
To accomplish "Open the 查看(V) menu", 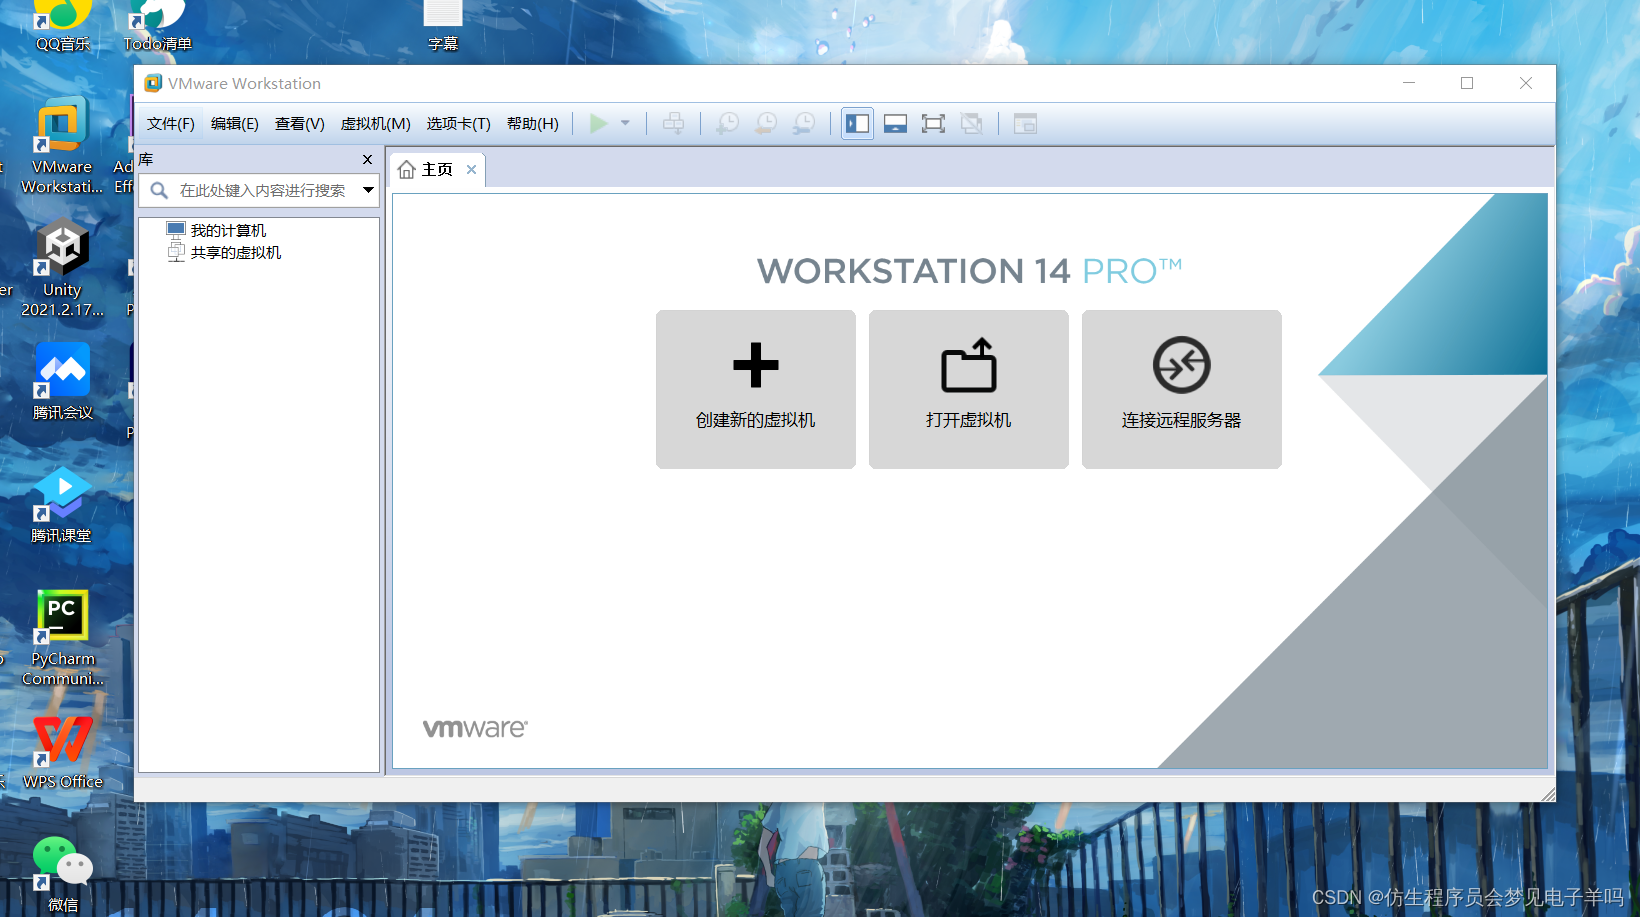I will click(x=300, y=124).
